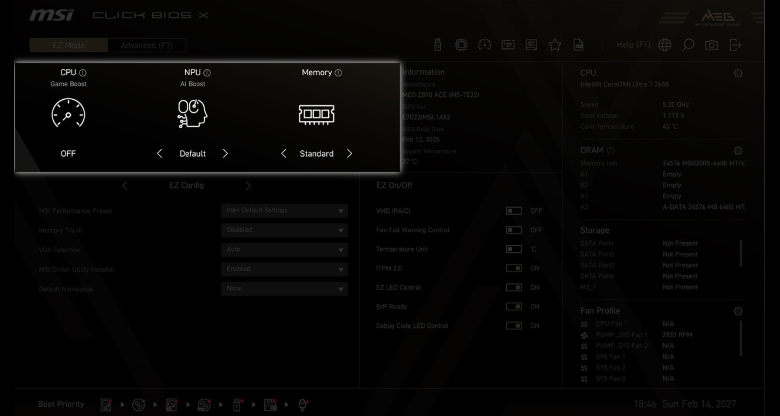Toggle Debug Code LED Control switch

tap(514, 326)
